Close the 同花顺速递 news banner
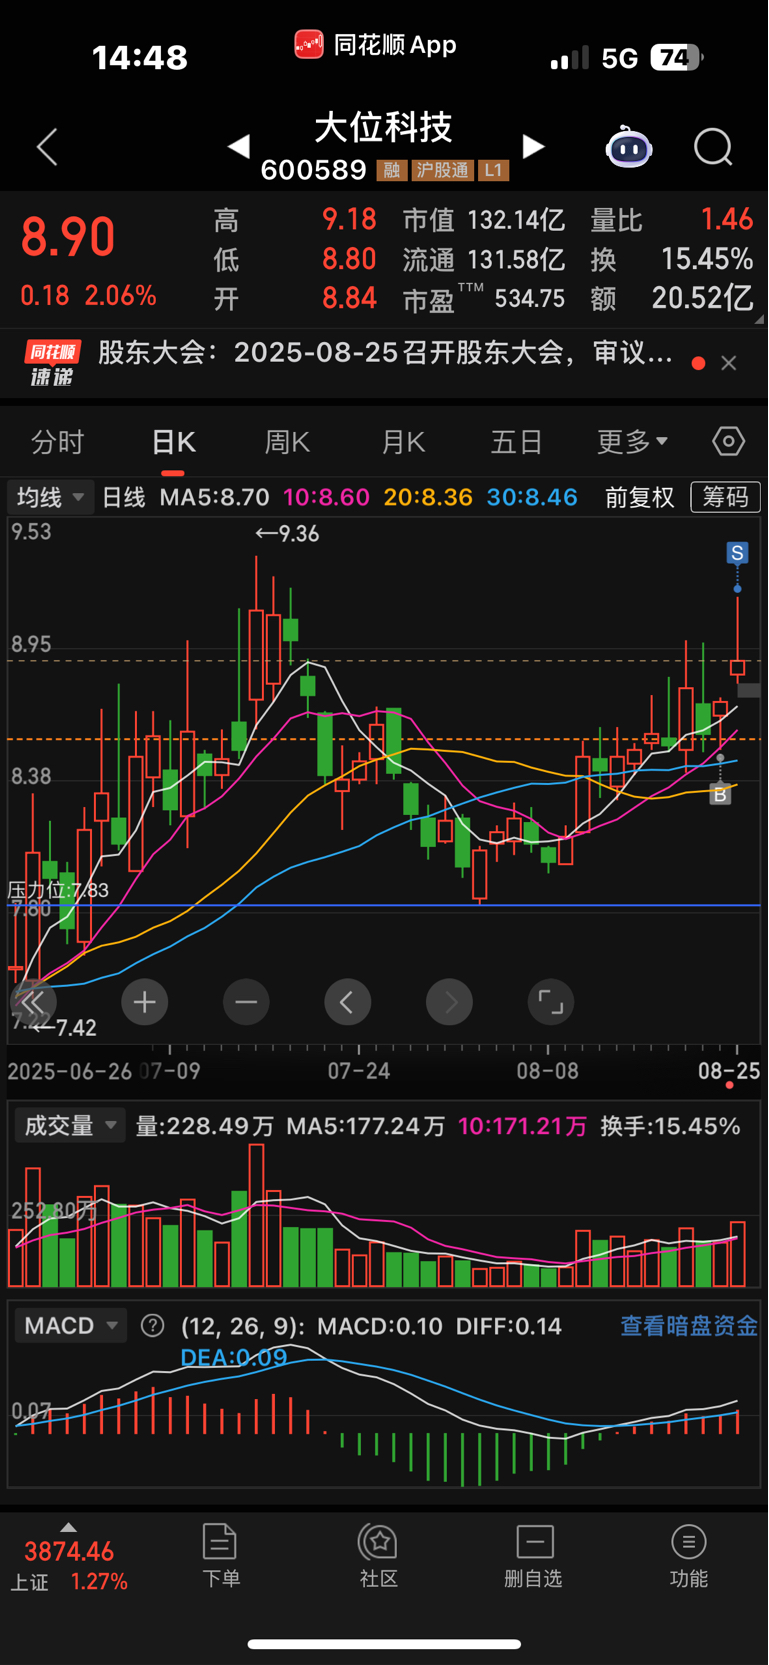Viewport: 769px width, 1665px height. (x=729, y=363)
